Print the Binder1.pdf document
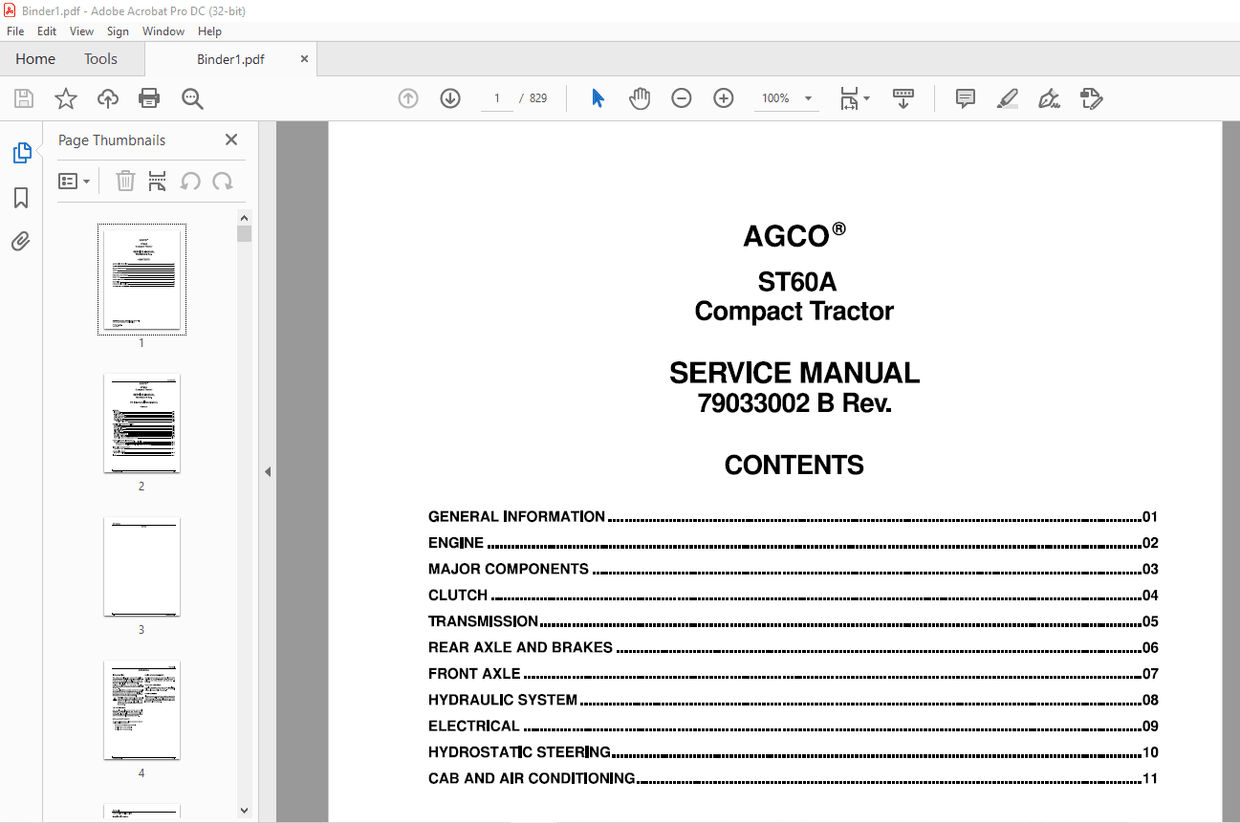This screenshot has width=1240, height=823. tap(149, 98)
